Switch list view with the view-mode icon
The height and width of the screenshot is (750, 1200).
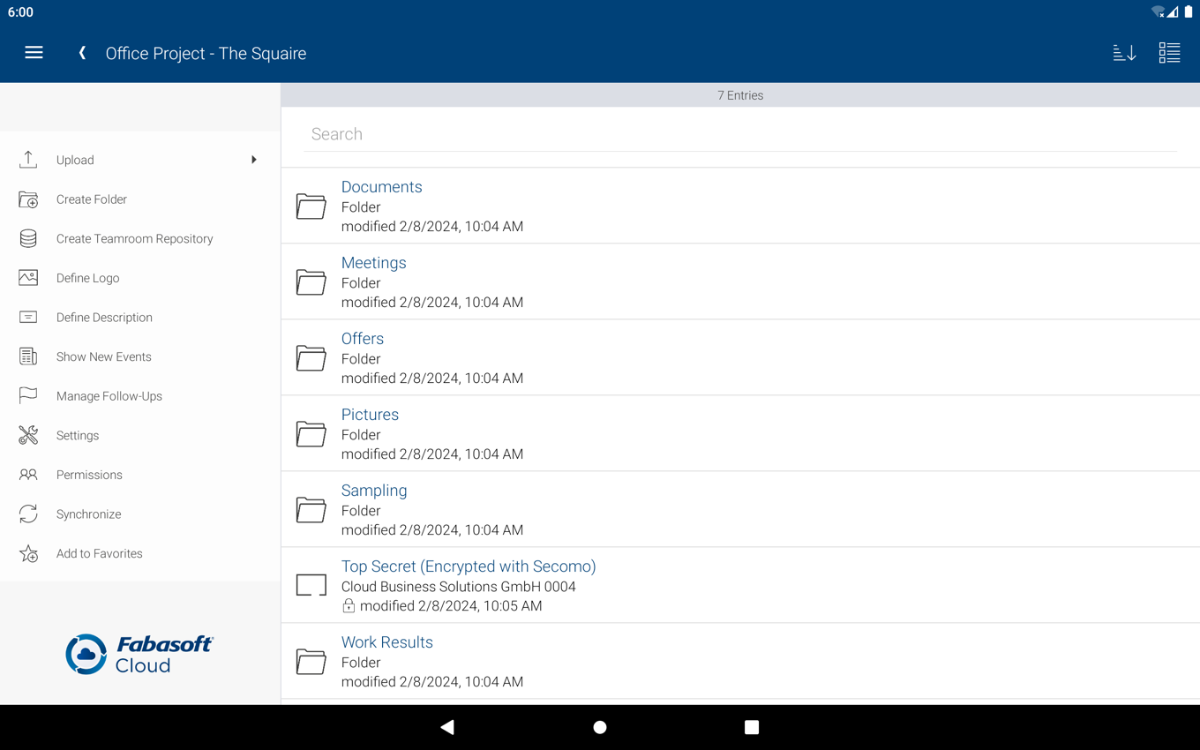[x=1169, y=53]
